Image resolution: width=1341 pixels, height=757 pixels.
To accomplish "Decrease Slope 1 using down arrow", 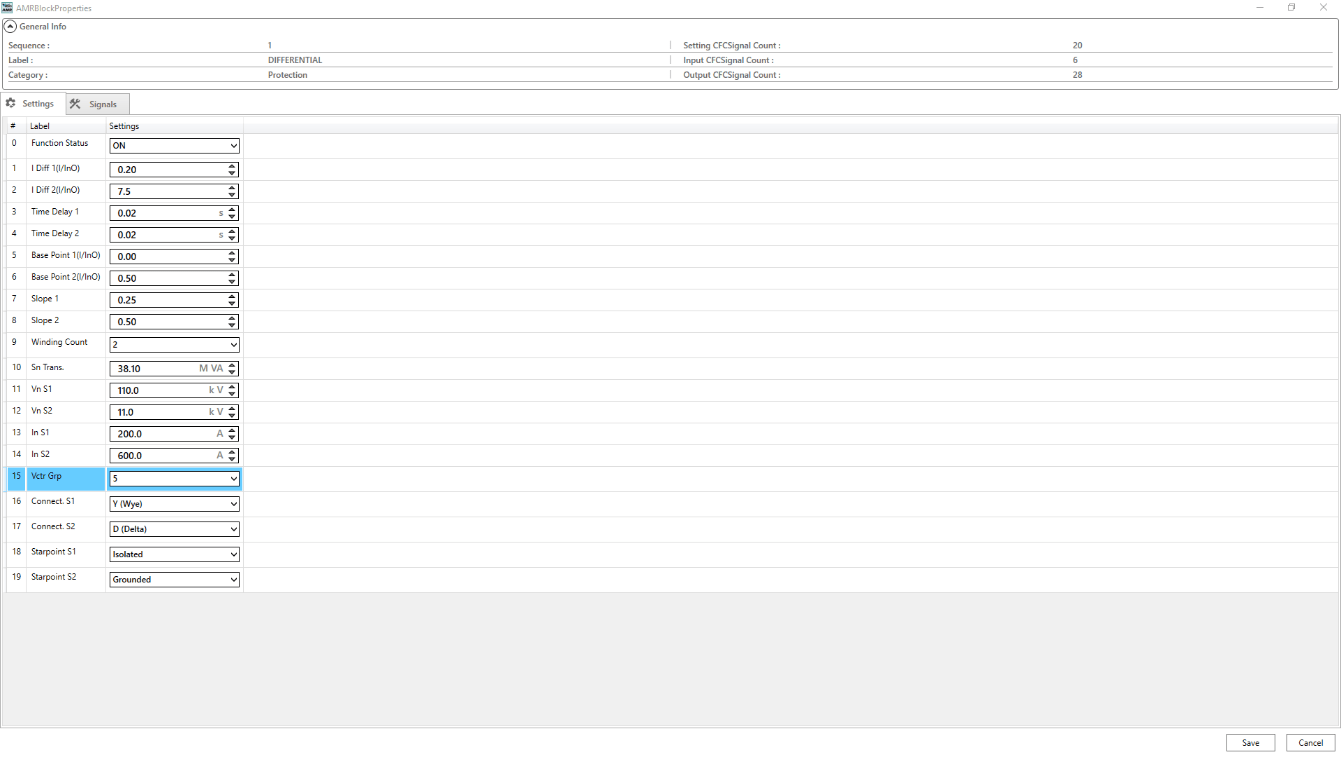I will [x=232, y=303].
